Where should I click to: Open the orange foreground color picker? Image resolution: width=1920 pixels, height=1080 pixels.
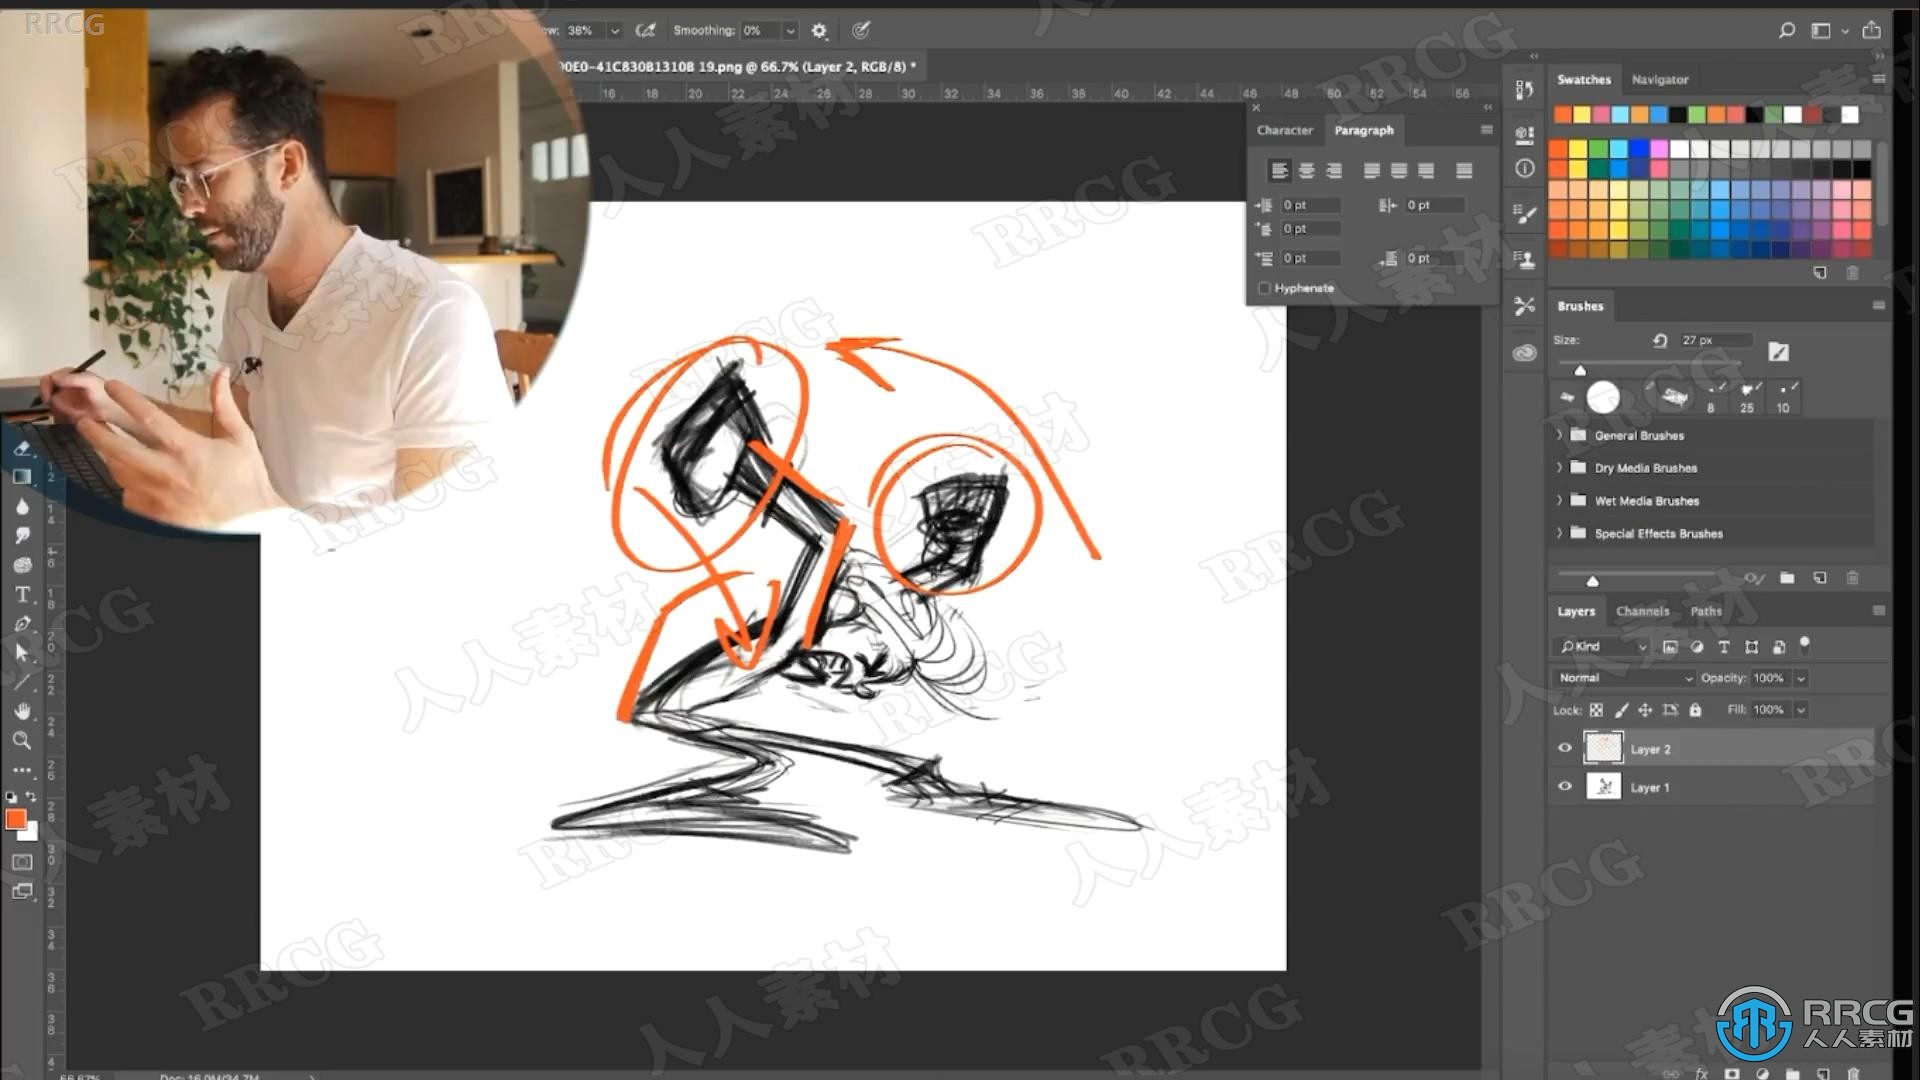click(x=15, y=819)
